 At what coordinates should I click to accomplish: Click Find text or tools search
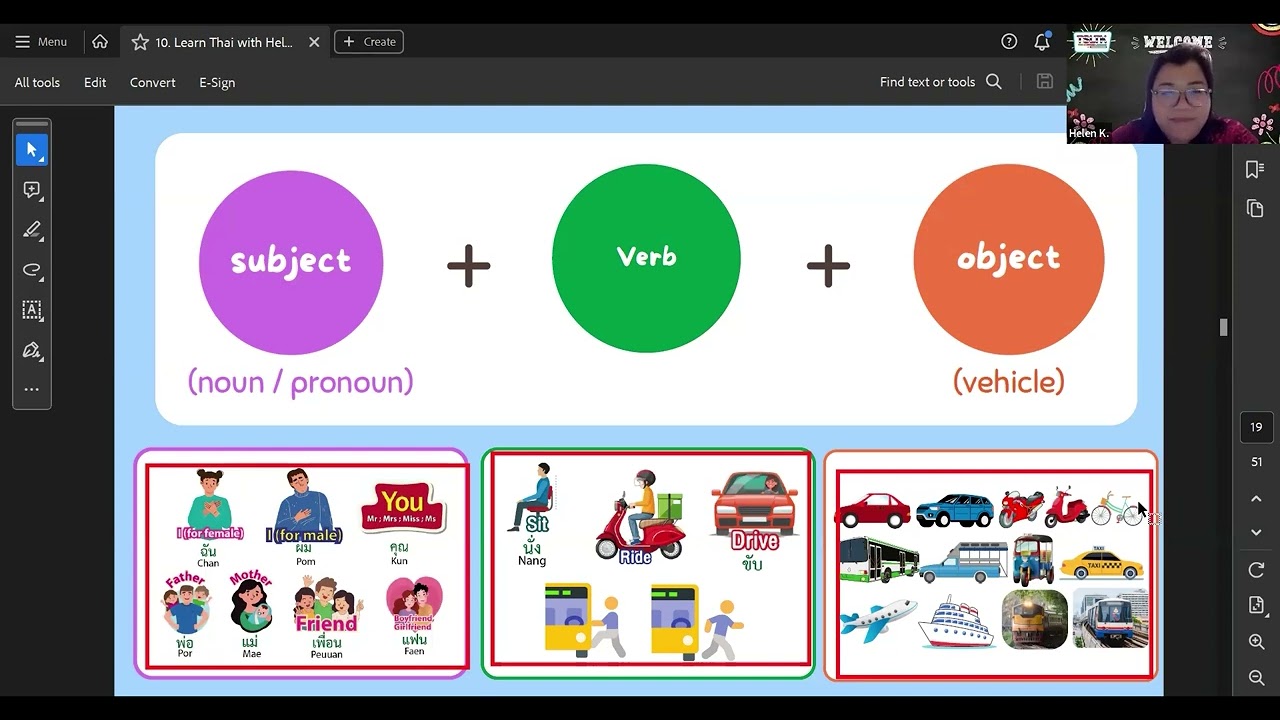[940, 82]
